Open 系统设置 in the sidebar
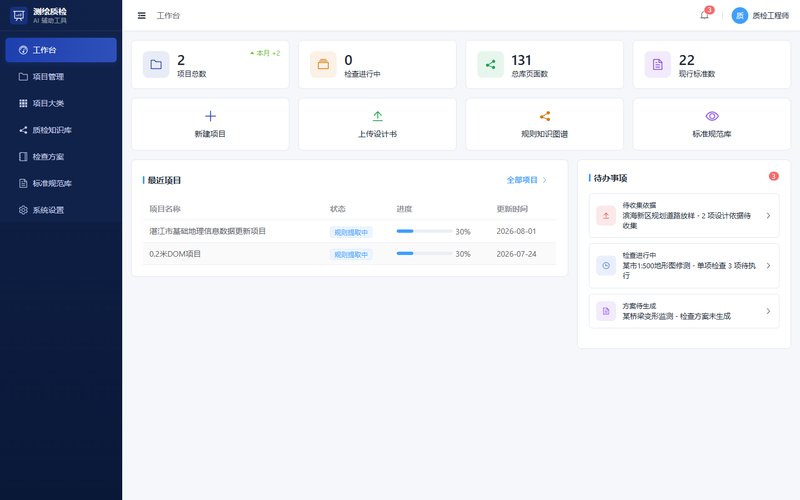Screen dimensions: 800x500 (61, 210)
